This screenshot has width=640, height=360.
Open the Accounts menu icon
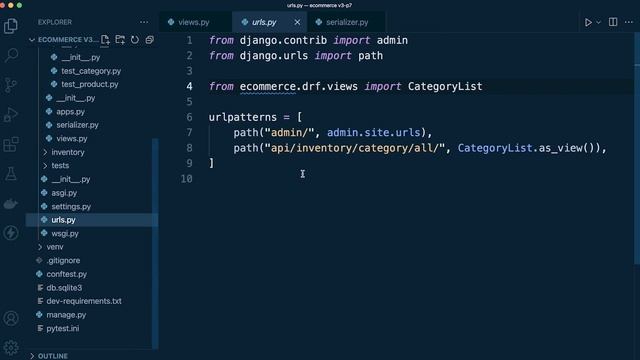coord(11,318)
